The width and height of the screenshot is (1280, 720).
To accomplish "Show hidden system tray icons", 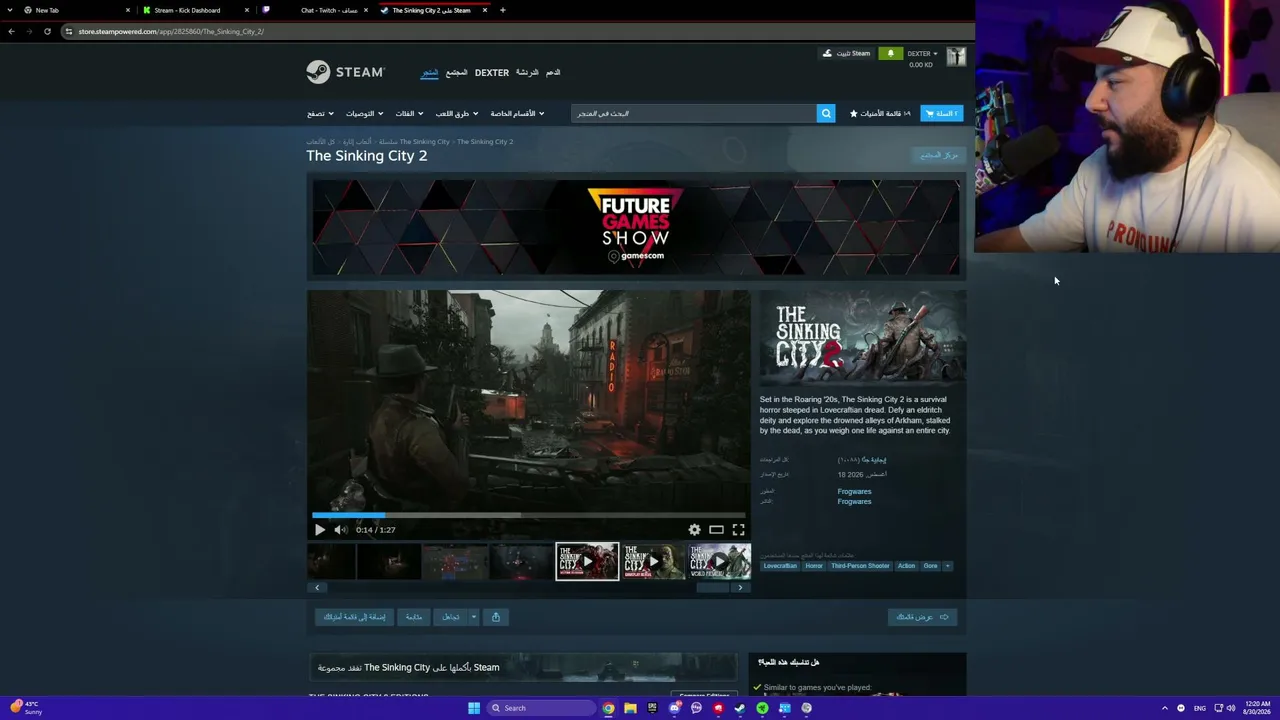I will click(x=1165, y=708).
